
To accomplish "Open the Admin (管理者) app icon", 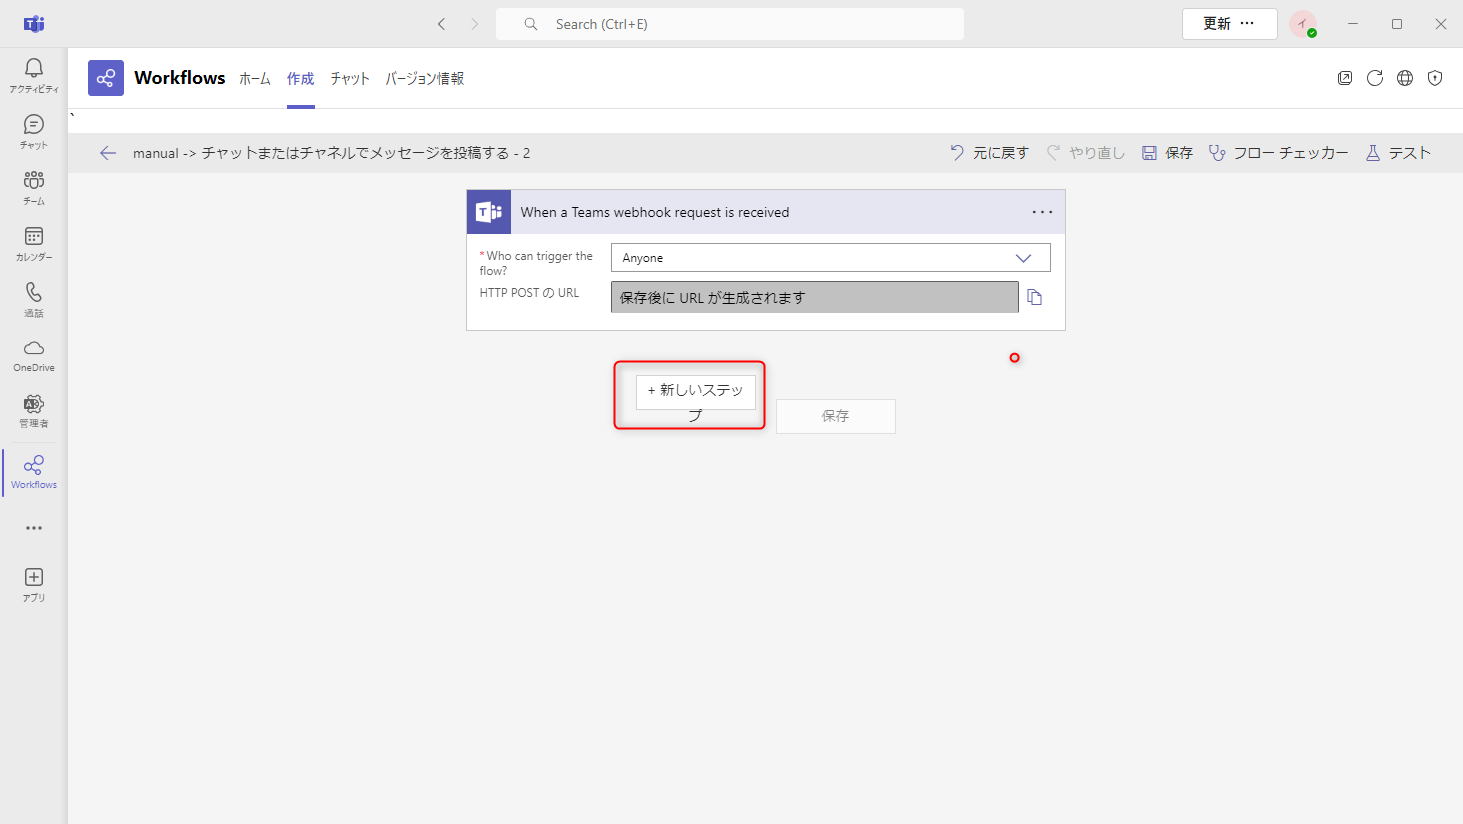I will [x=34, y=412].
